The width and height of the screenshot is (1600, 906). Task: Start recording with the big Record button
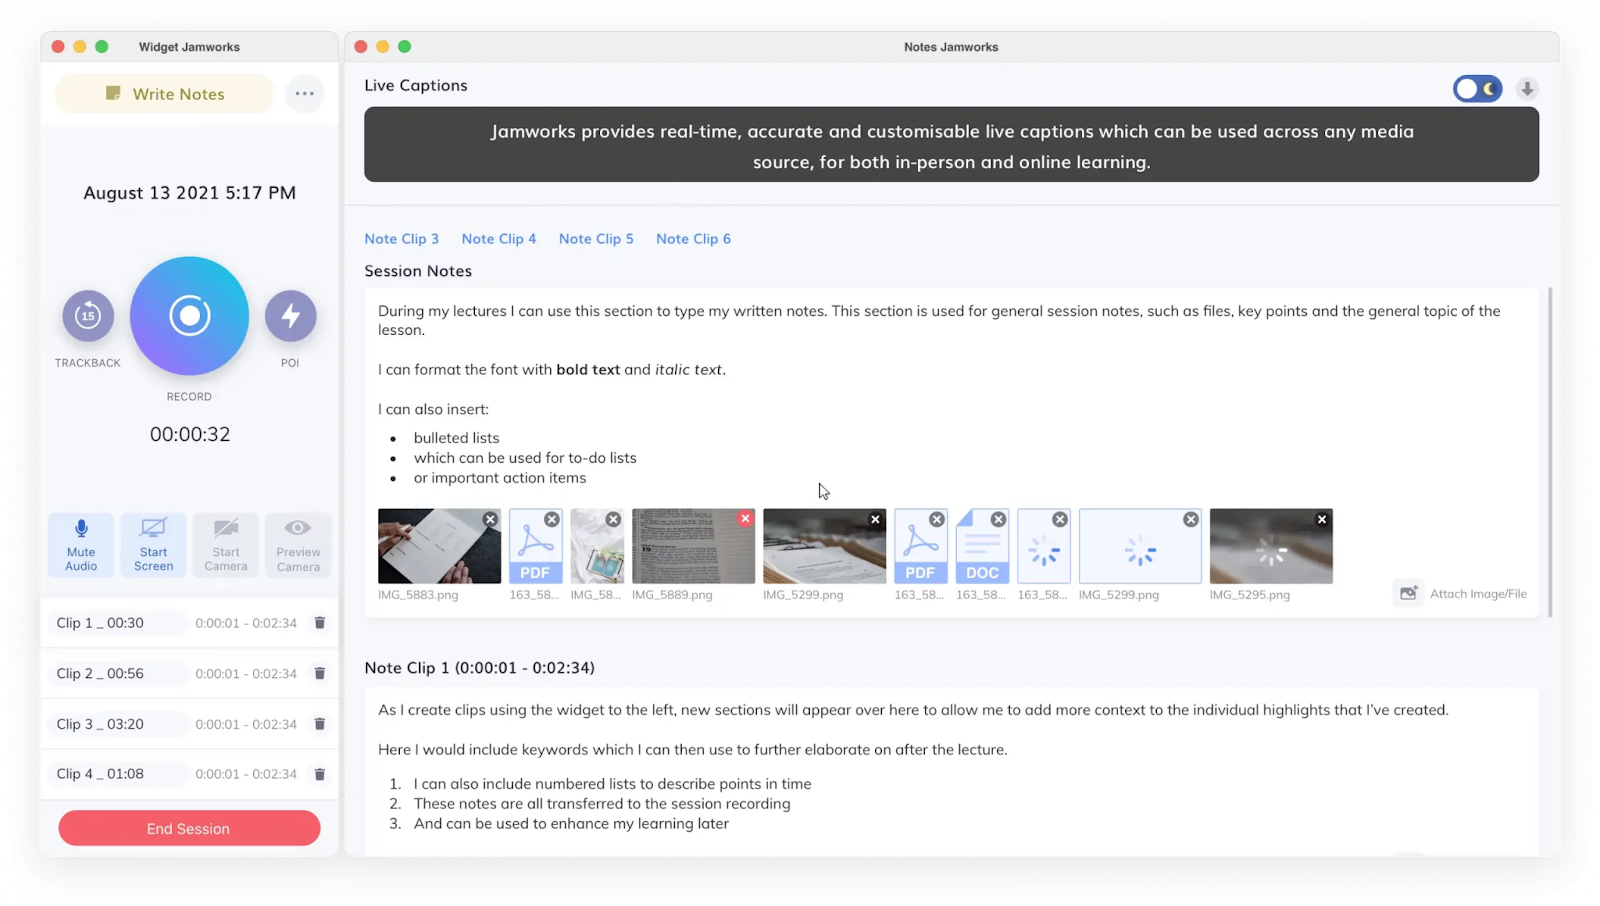(x=189, y=316)
